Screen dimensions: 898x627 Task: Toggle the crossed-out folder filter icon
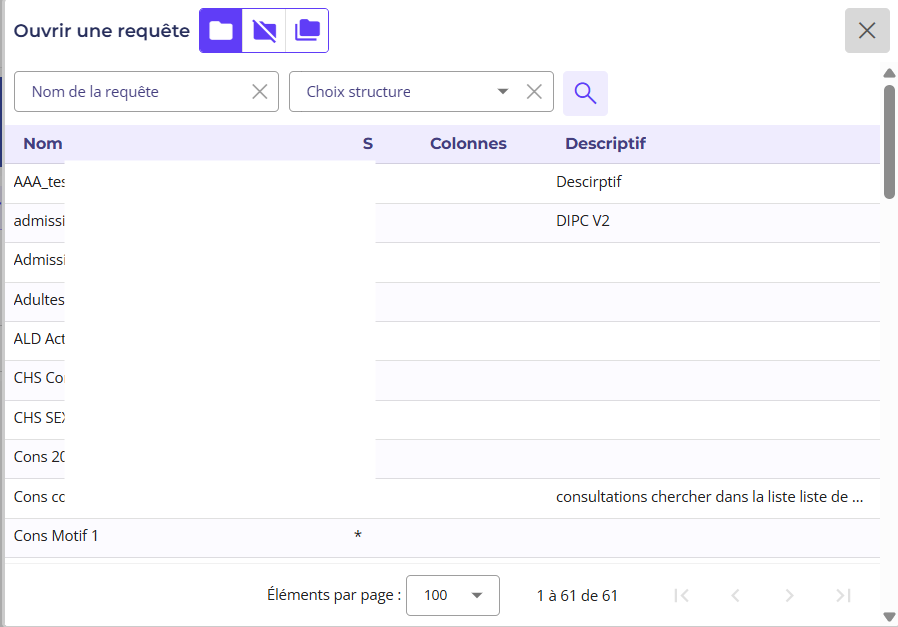click(x=264, y=31)
